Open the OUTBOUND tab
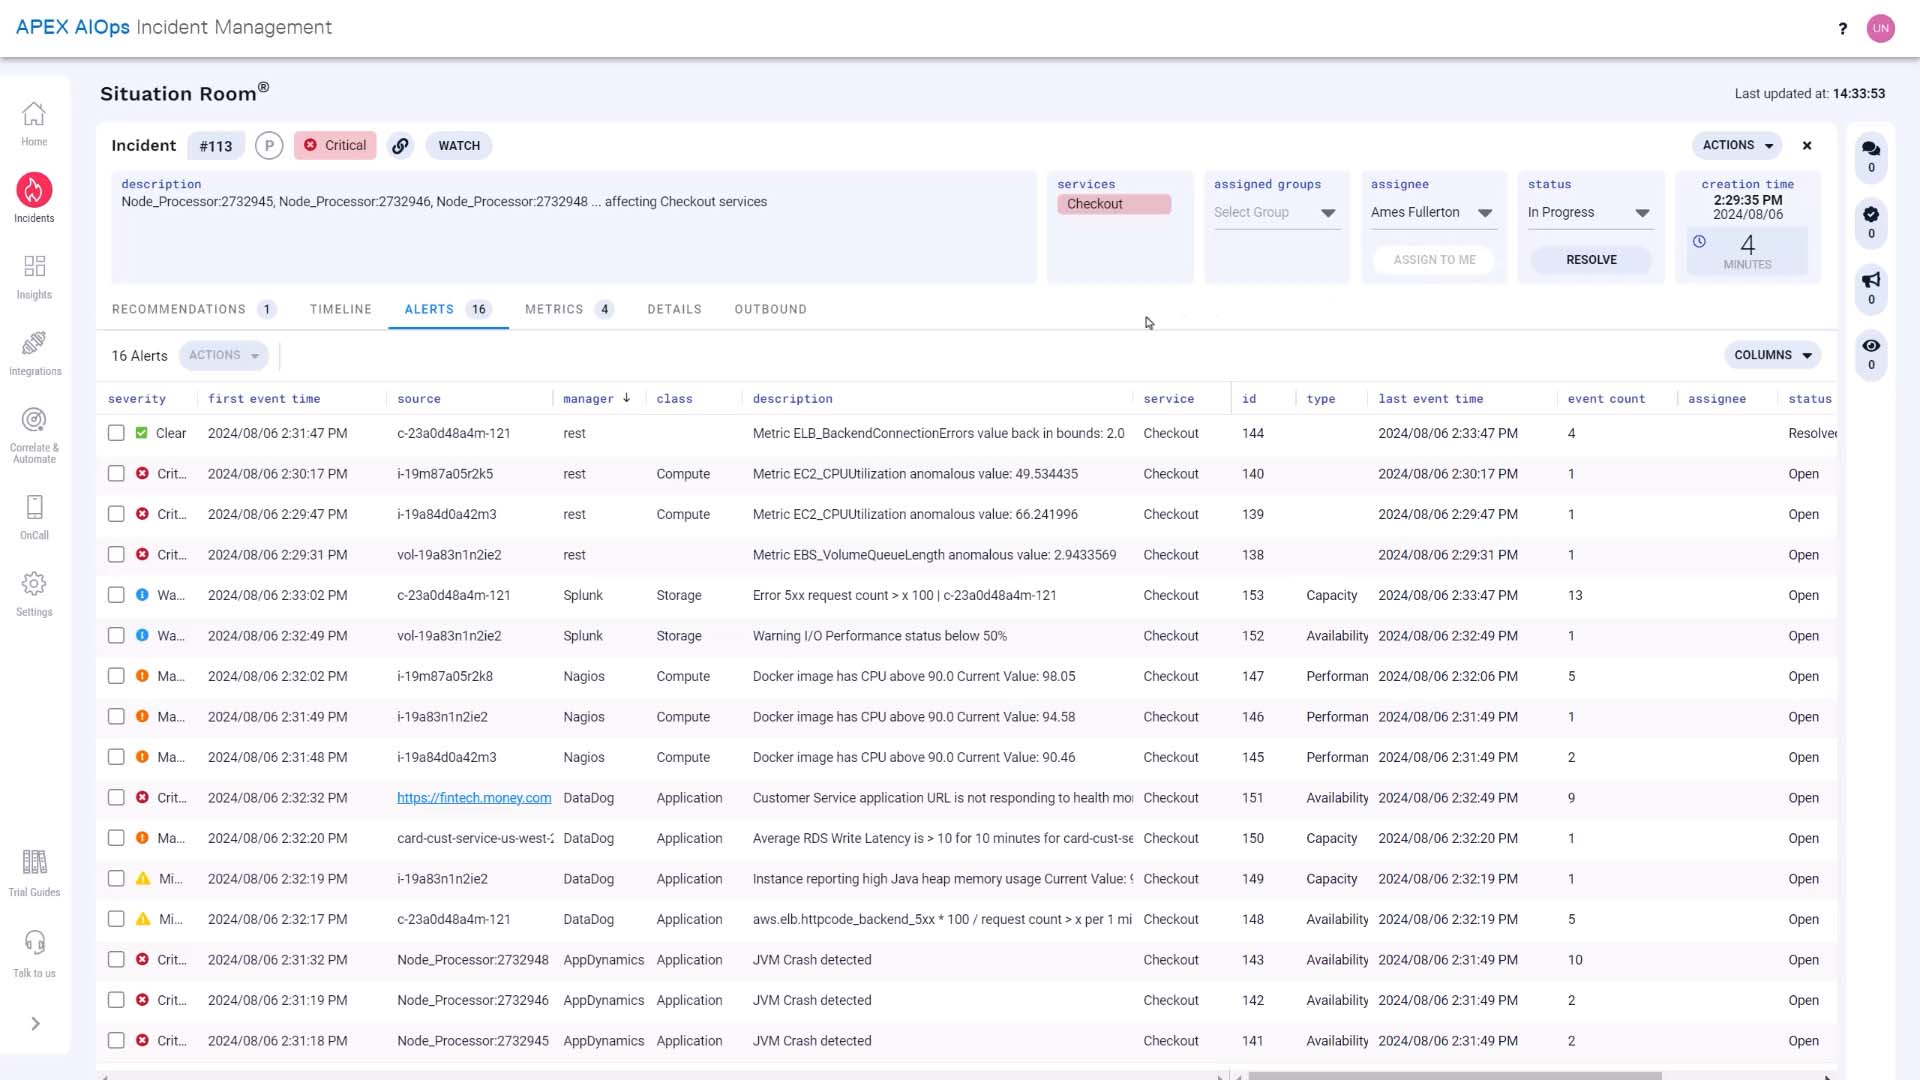The height and width of the screenshot is (1080, 1920). (x=770, y=310)
